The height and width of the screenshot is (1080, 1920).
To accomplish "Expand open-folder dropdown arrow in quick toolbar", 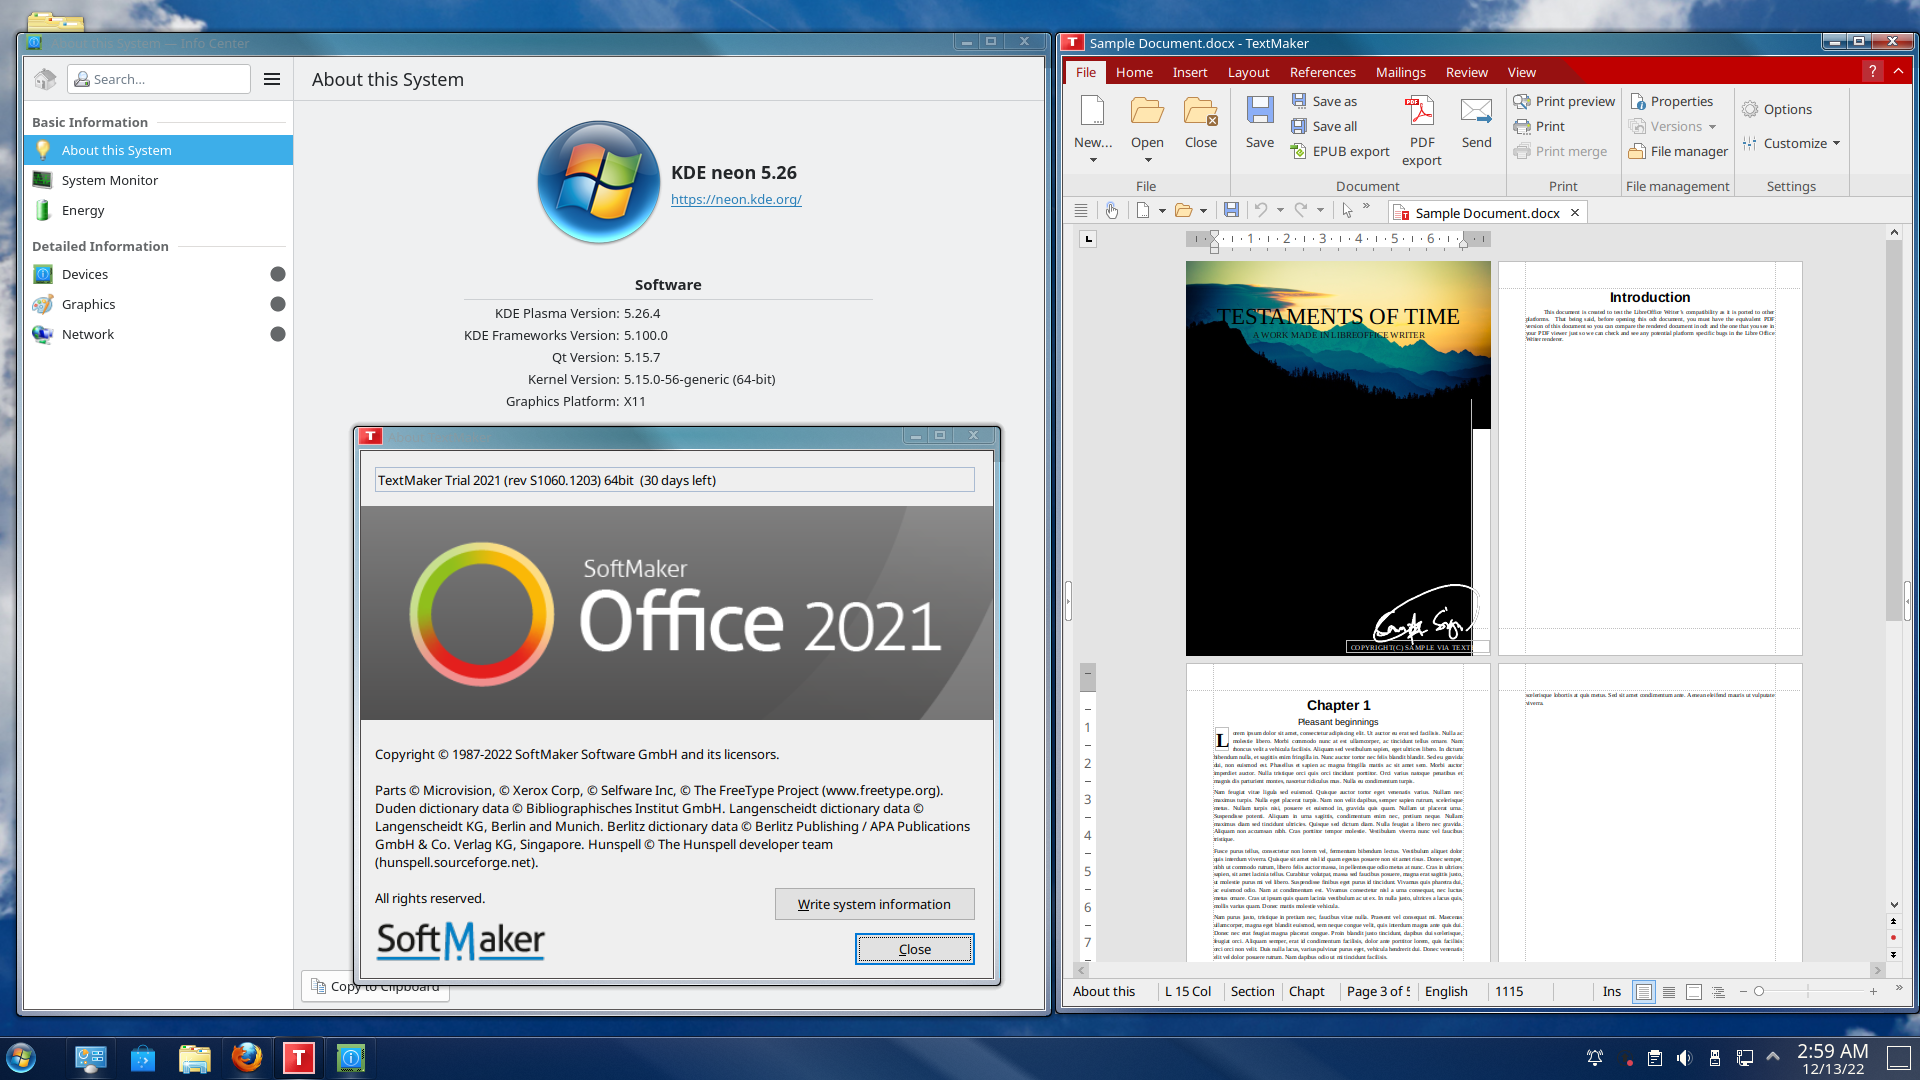I will 1203,211.
